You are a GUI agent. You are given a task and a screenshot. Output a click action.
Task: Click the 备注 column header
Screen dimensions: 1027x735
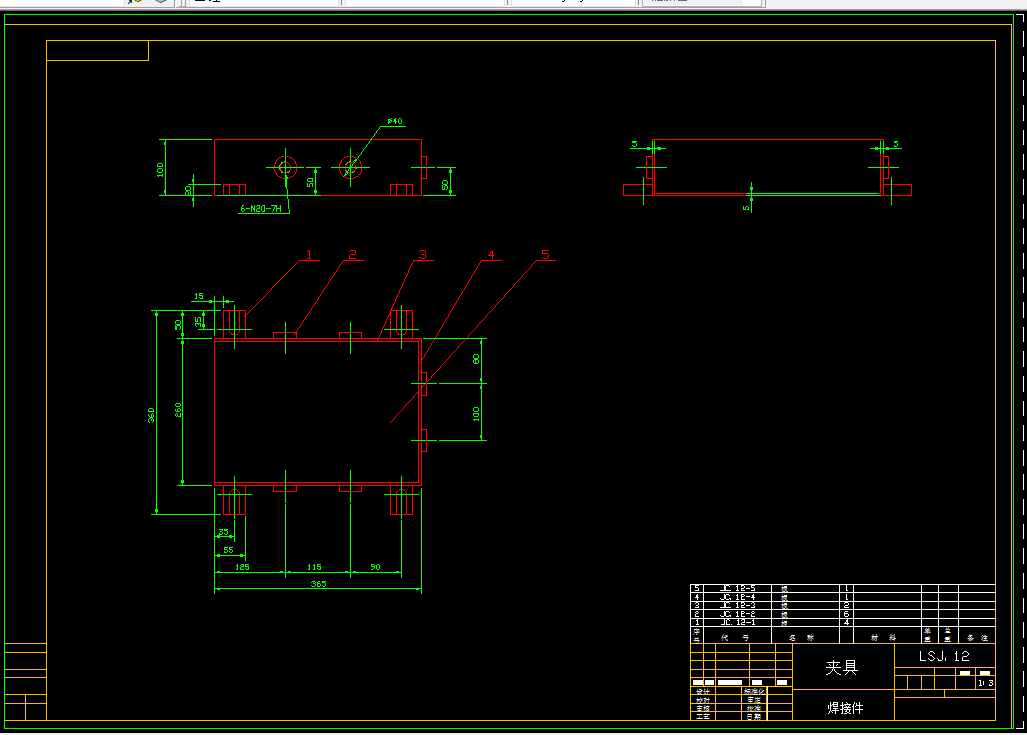977,637
